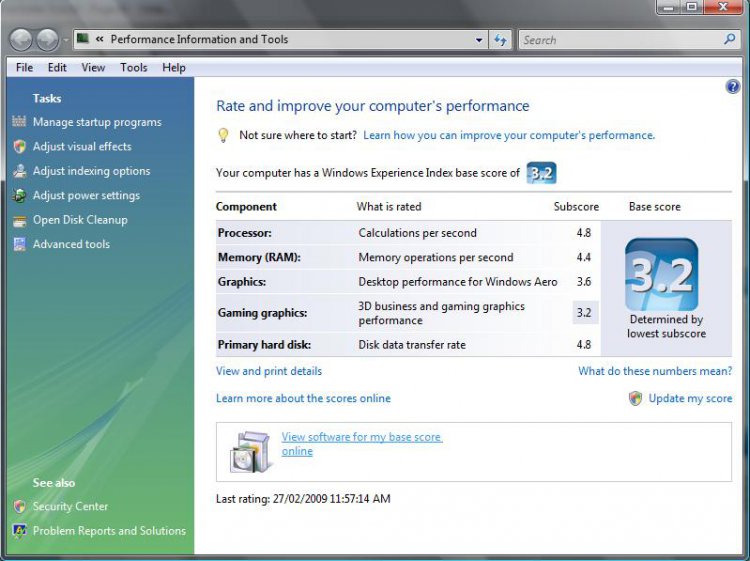The image size is (750, 561).
Task: Click the Last rating date text
Action: (x=303, y=499)
